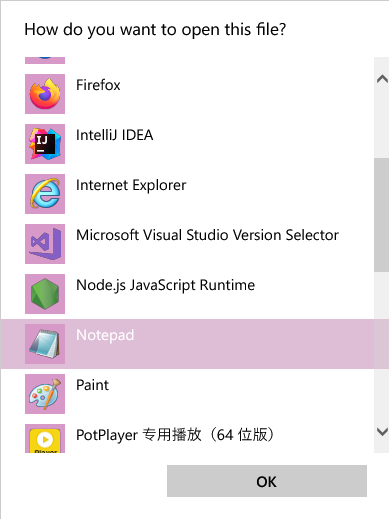Select the PotPlayer yellow icon

click(45, 438)
